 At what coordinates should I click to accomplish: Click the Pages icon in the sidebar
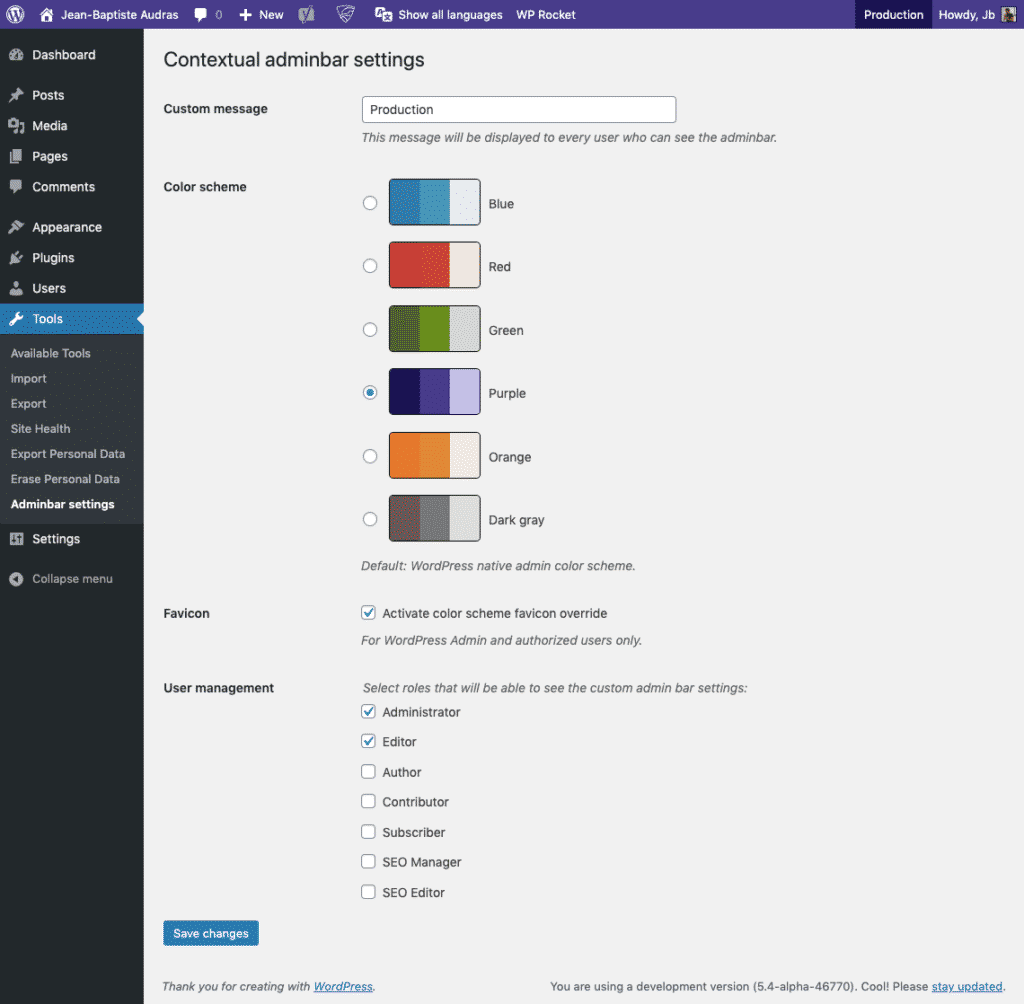pyautogui.click(x=16, y=156)
